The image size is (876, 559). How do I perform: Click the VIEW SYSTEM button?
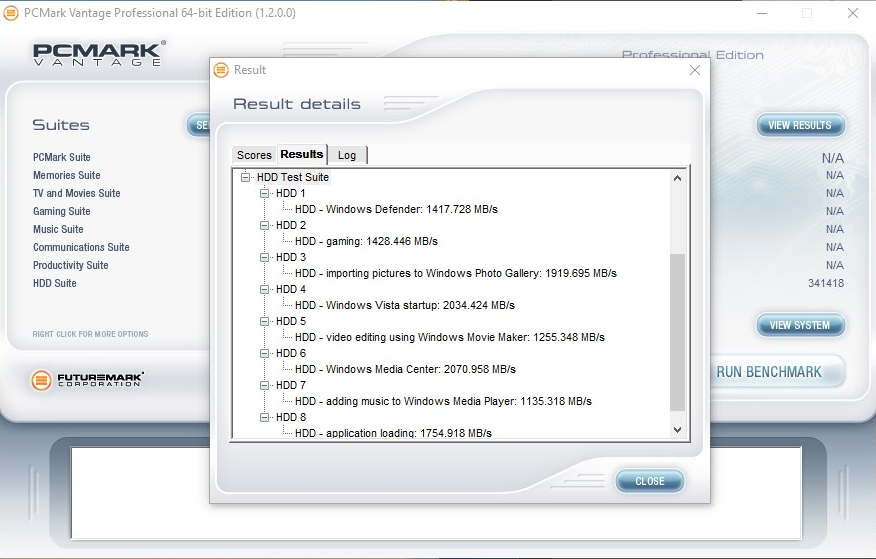pos(800,325)
